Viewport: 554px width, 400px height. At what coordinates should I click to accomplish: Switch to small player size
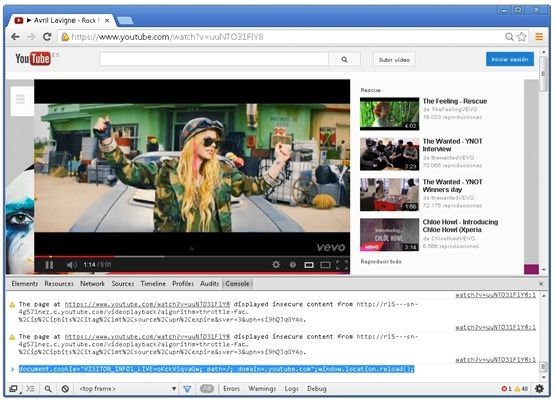point(309,265)
